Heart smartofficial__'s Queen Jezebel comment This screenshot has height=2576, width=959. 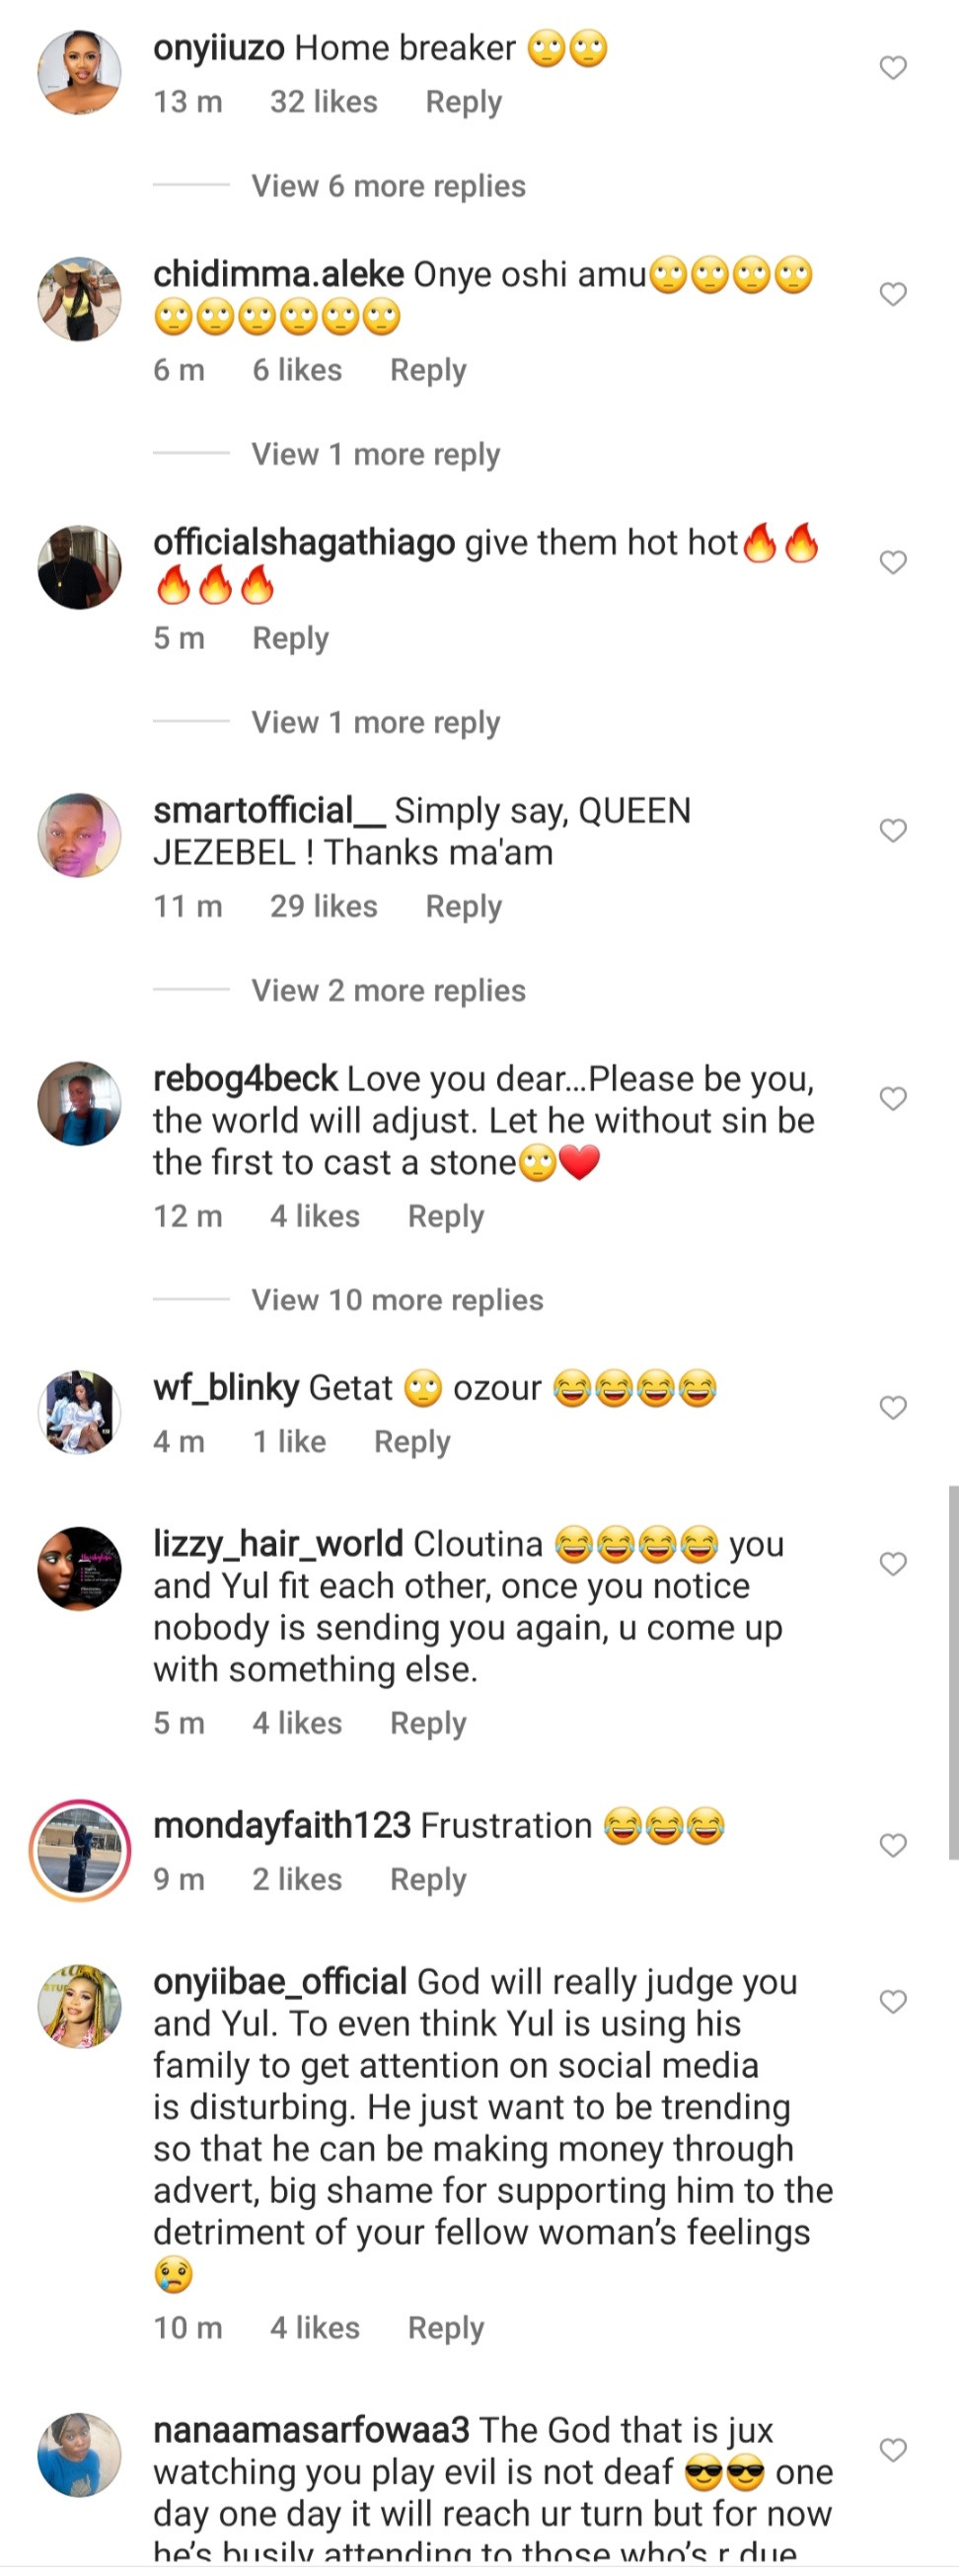point(892,831)
